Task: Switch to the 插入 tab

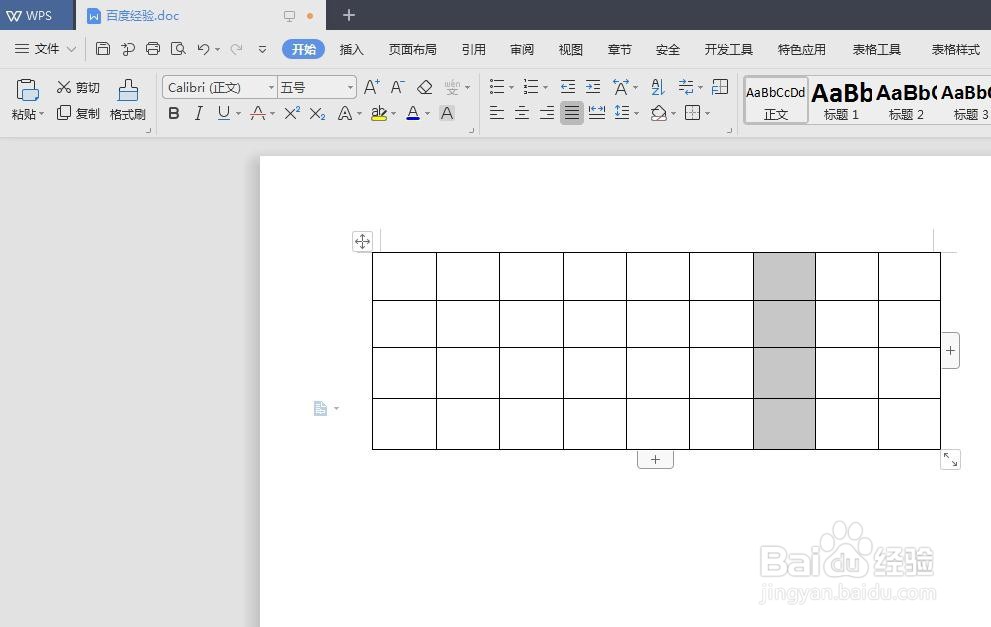Action: coord(351,49)
